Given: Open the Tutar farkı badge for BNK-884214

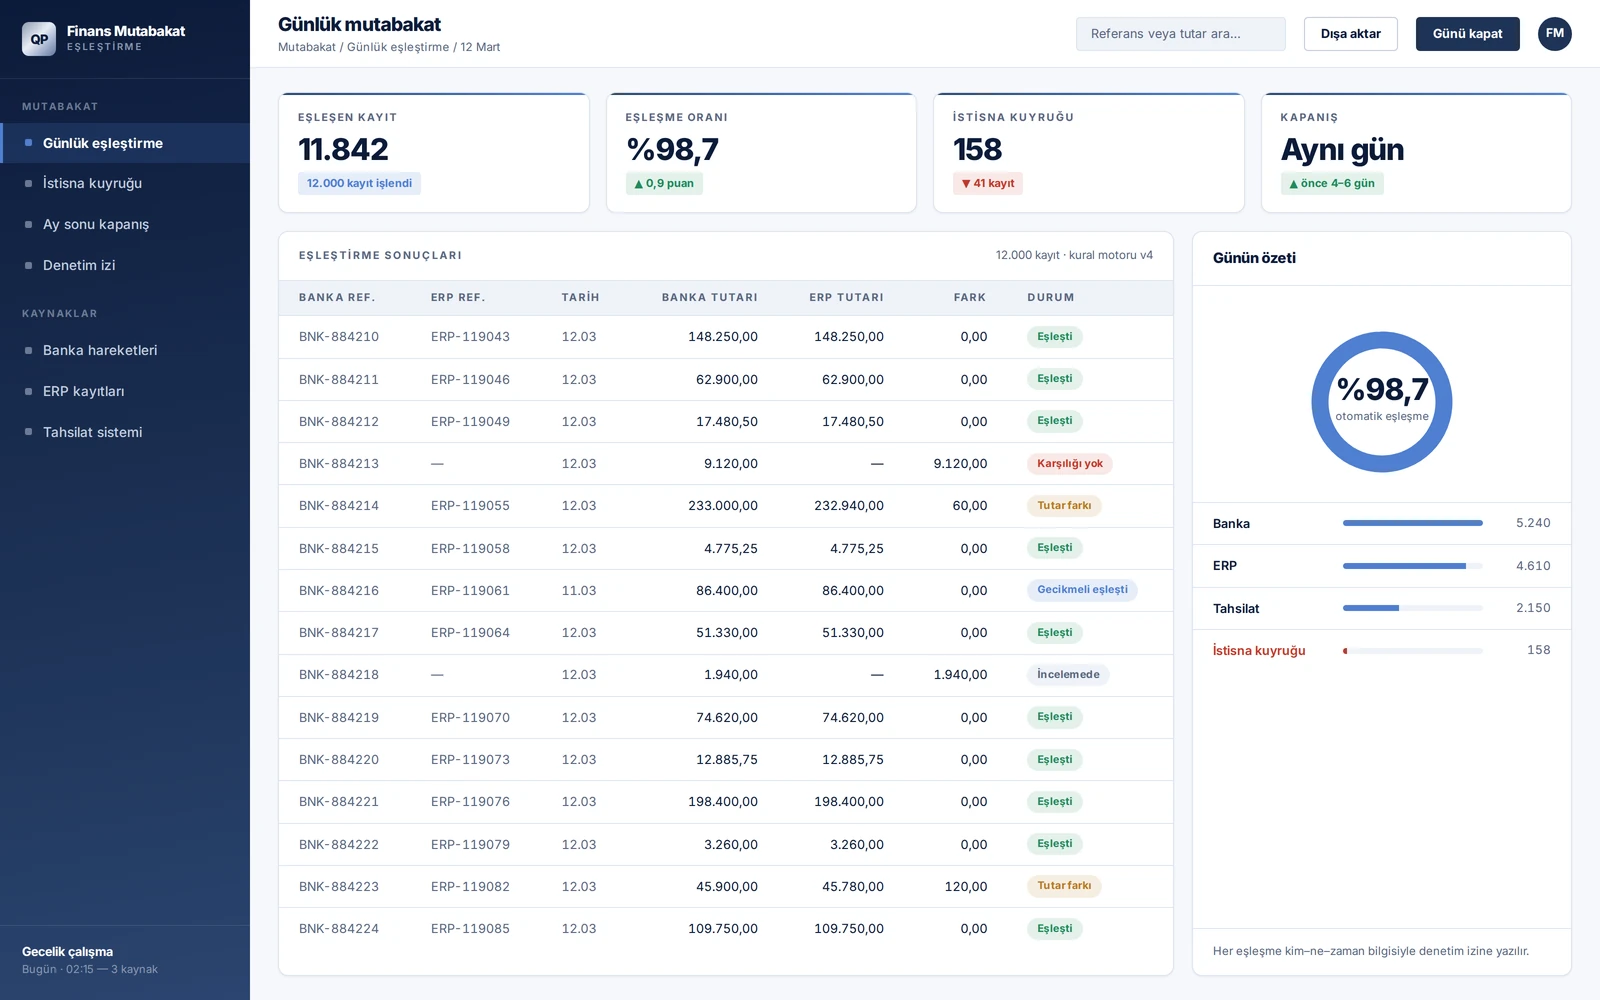Looking at the screenshot, I should (1064, 506).
